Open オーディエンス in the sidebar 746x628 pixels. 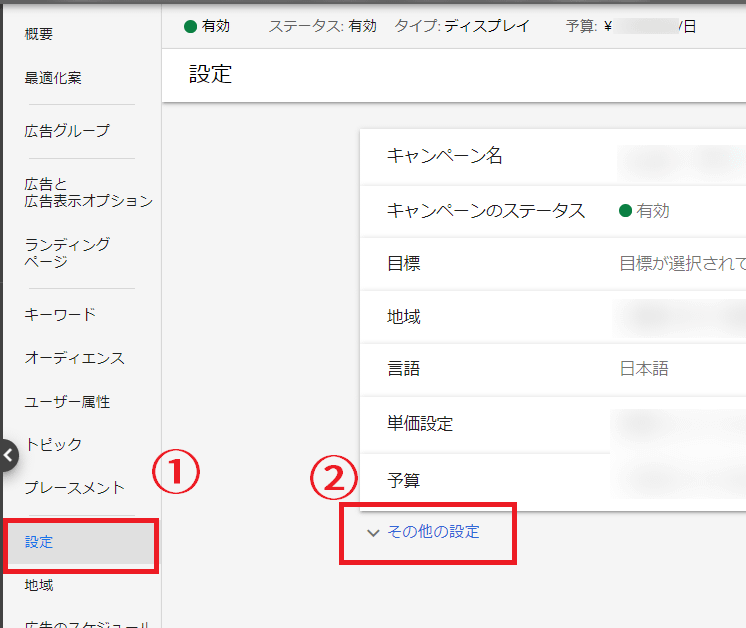[74, 358]
